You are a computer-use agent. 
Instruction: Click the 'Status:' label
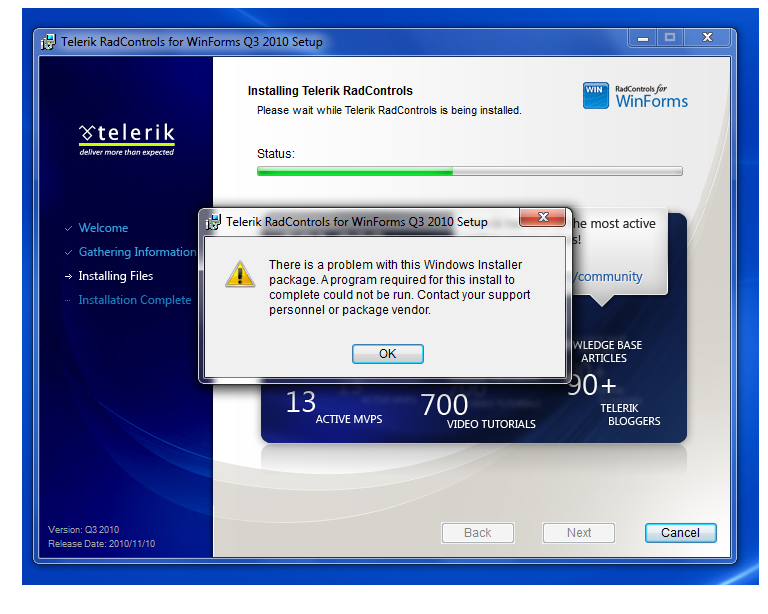[276, 154]
